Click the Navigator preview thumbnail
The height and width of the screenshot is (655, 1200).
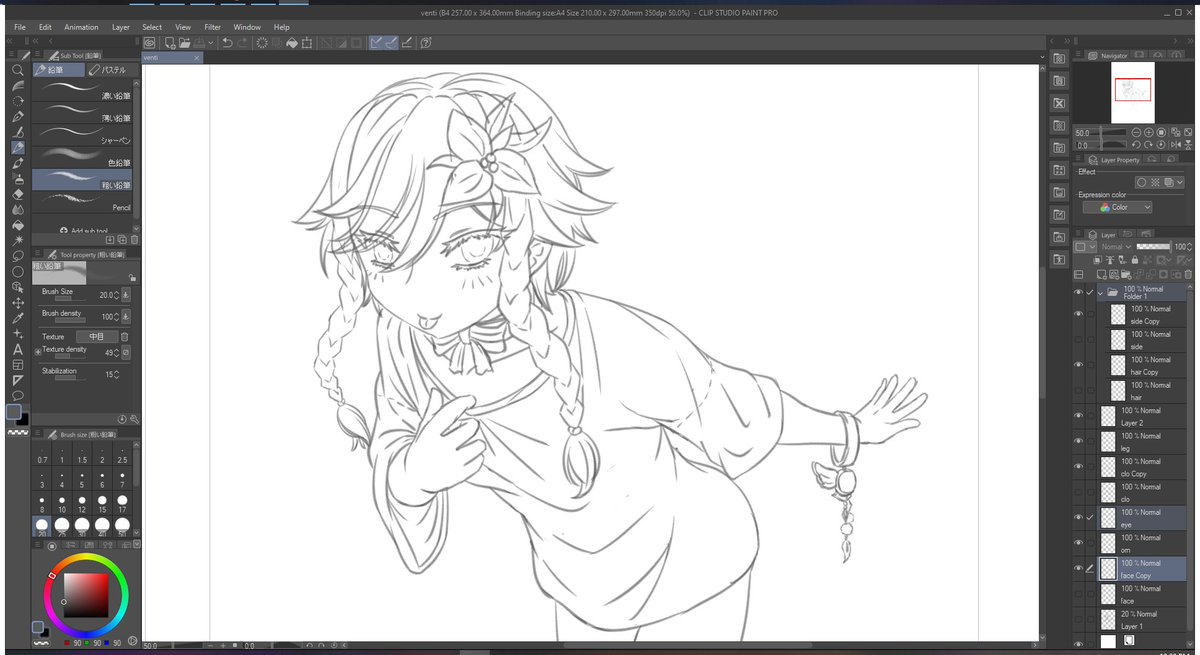coord(1133,93)
